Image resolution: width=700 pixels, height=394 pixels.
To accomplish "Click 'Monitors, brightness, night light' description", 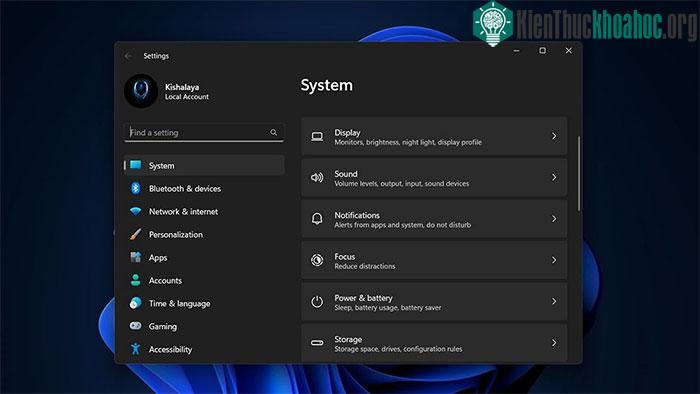I will click(x=408, y=142).
